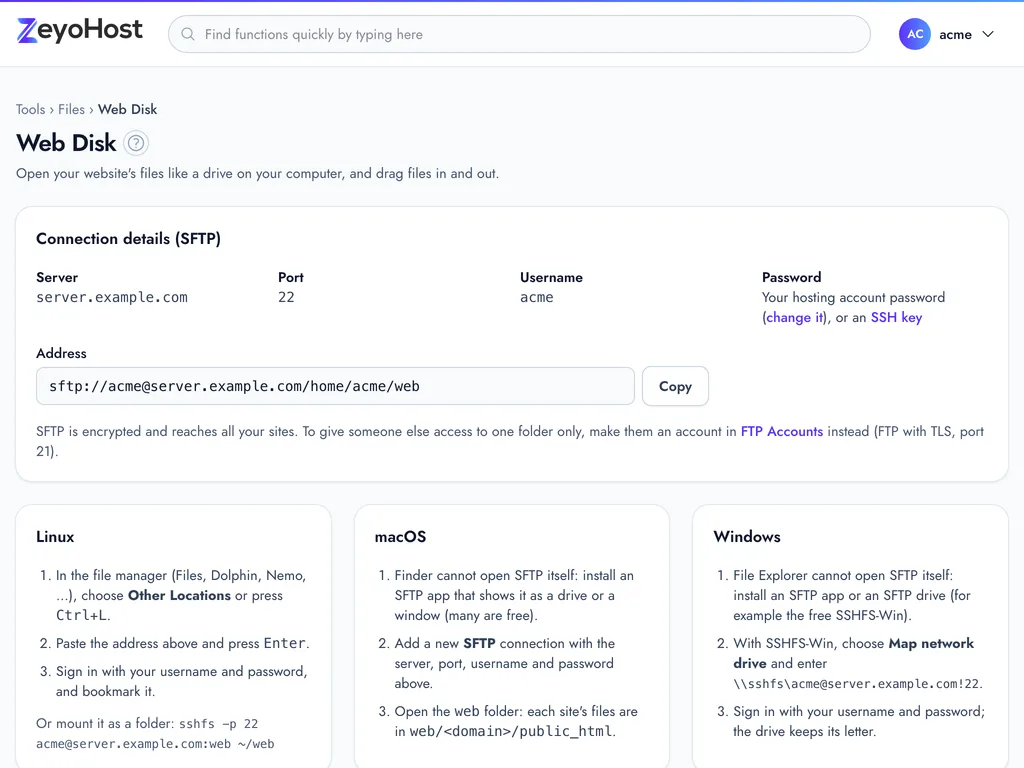Open the Web Disk help icon
1024x768 pixels.
click(136, 143)
